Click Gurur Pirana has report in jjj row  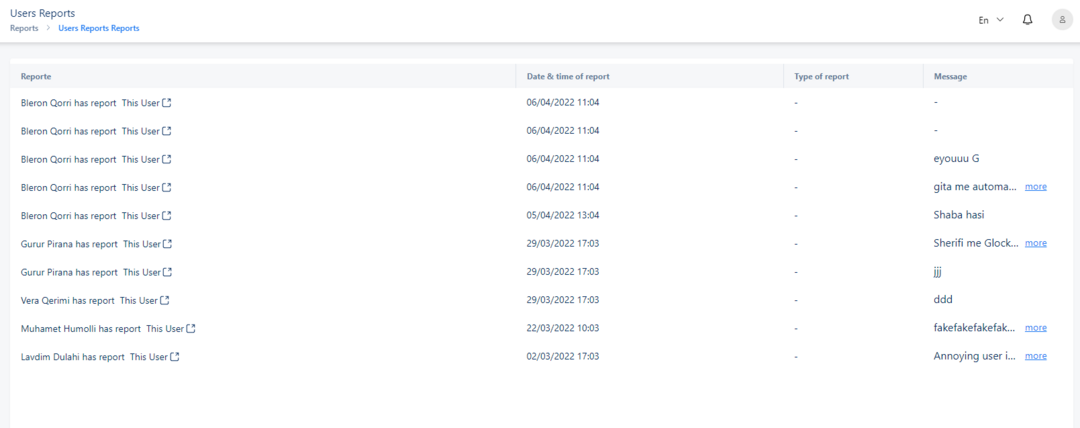tap(69, 272)
